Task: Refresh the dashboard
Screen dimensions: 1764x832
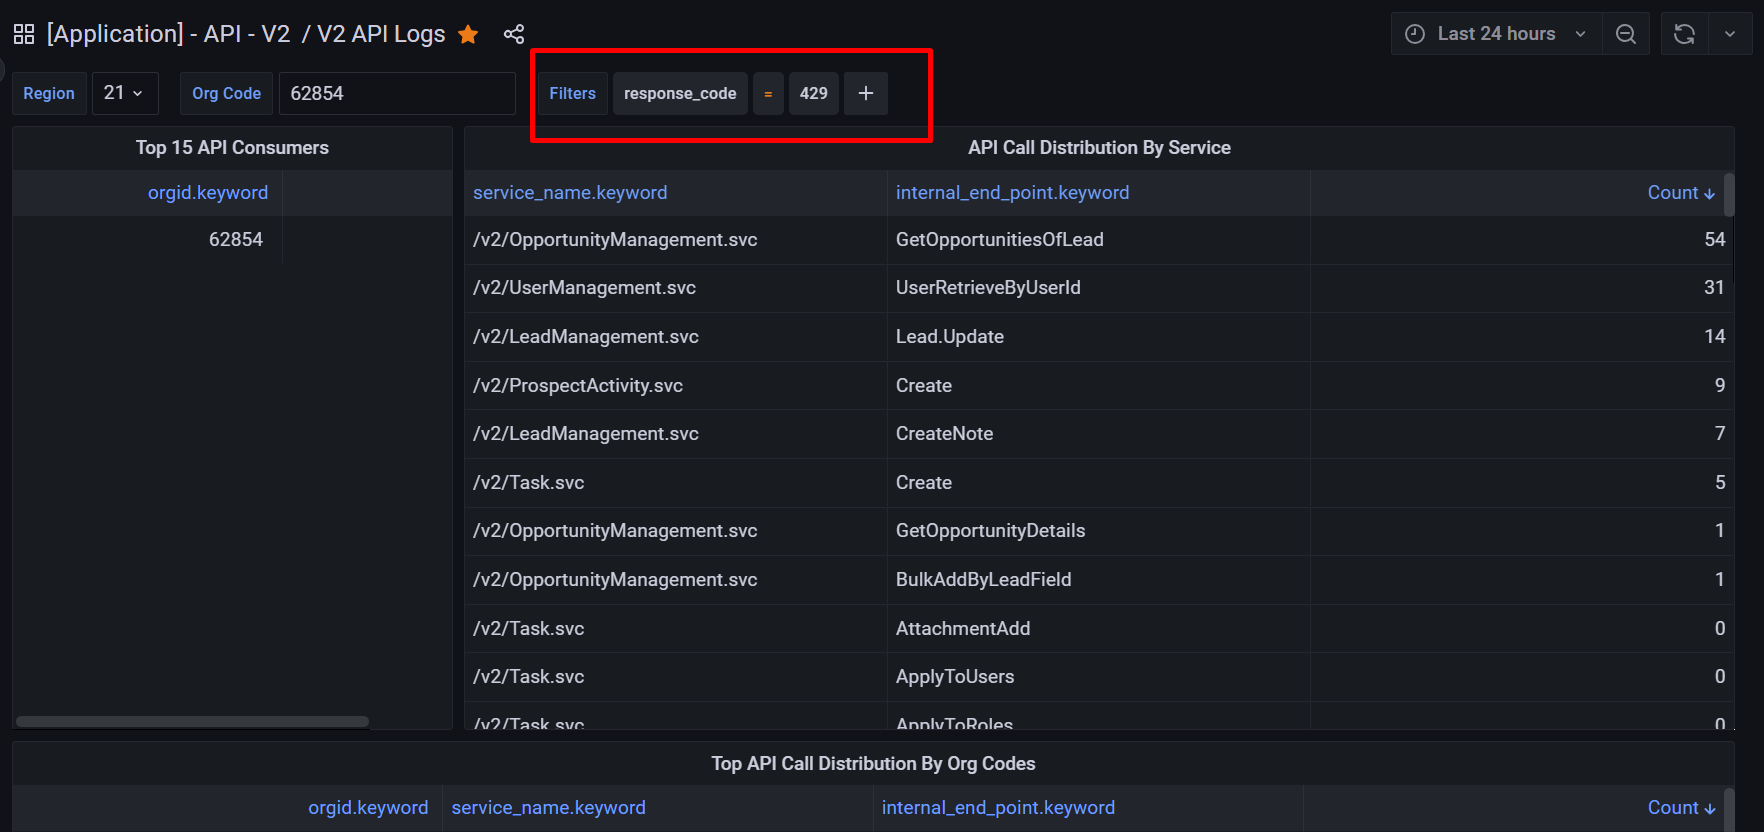Action: [1684, 34]
